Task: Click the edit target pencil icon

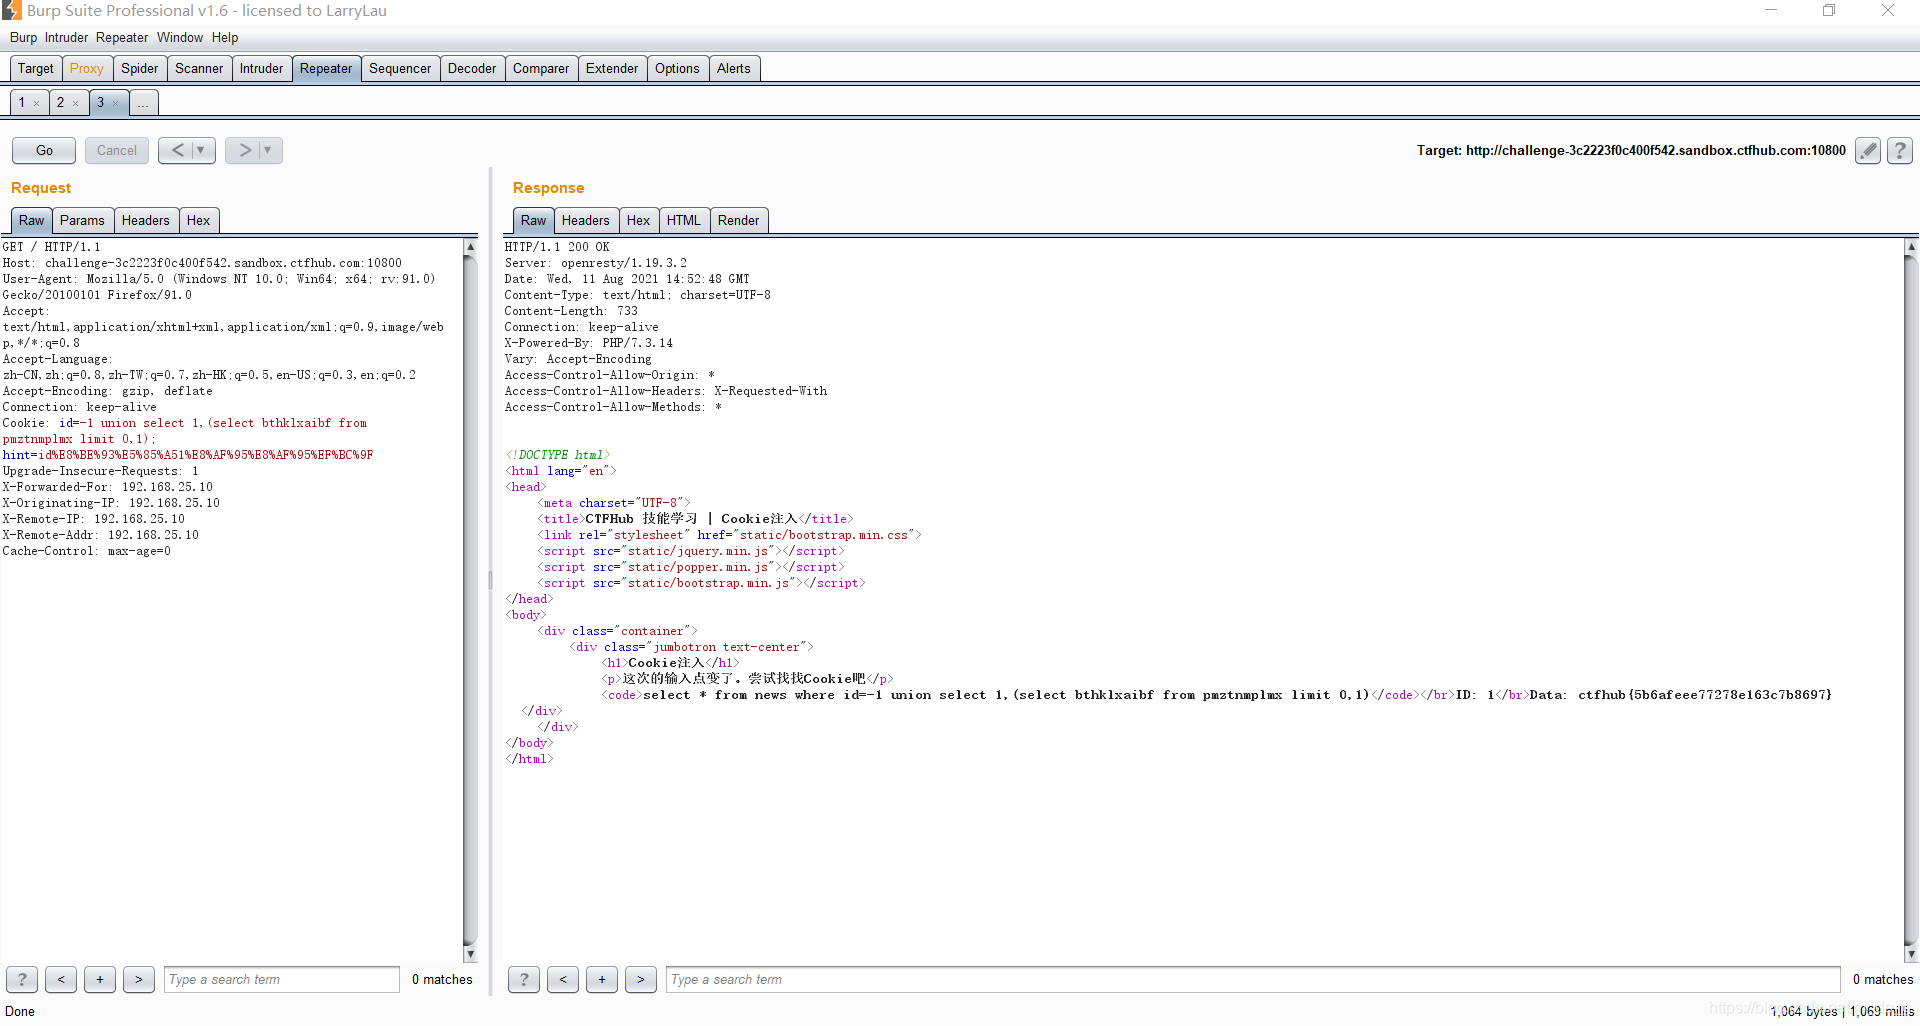Action: (x=1867, y=151)
